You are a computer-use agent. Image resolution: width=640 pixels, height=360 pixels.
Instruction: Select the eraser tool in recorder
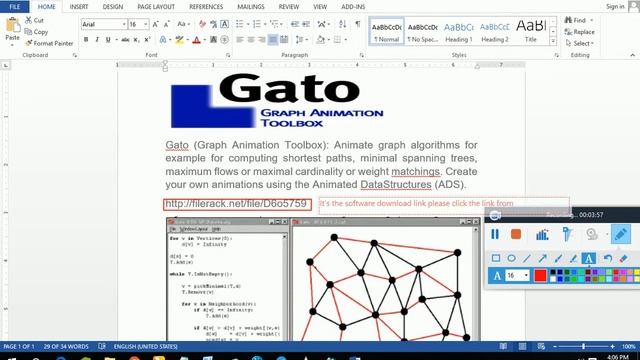[623, 258]
